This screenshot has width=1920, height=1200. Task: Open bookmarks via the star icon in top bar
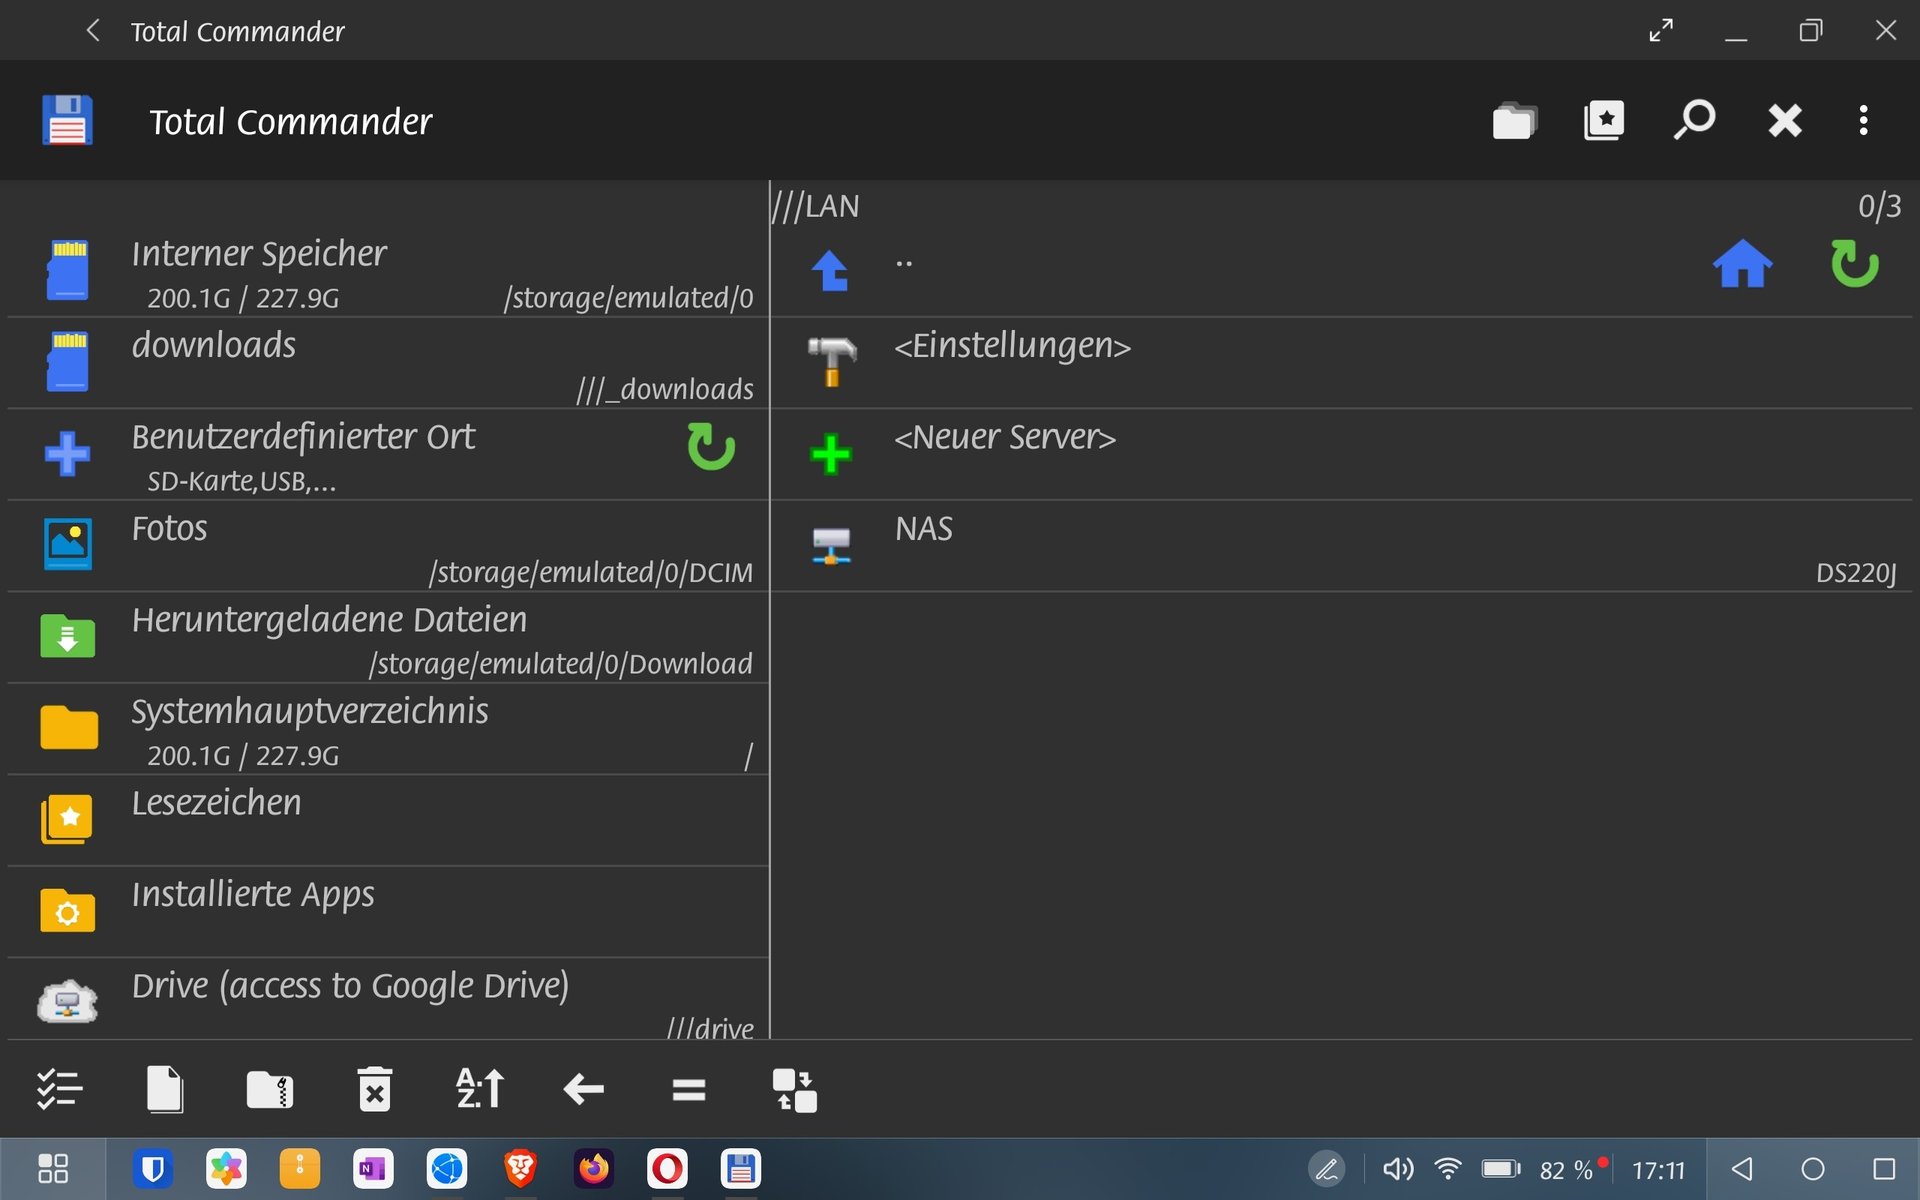[x=1604, y=121]
